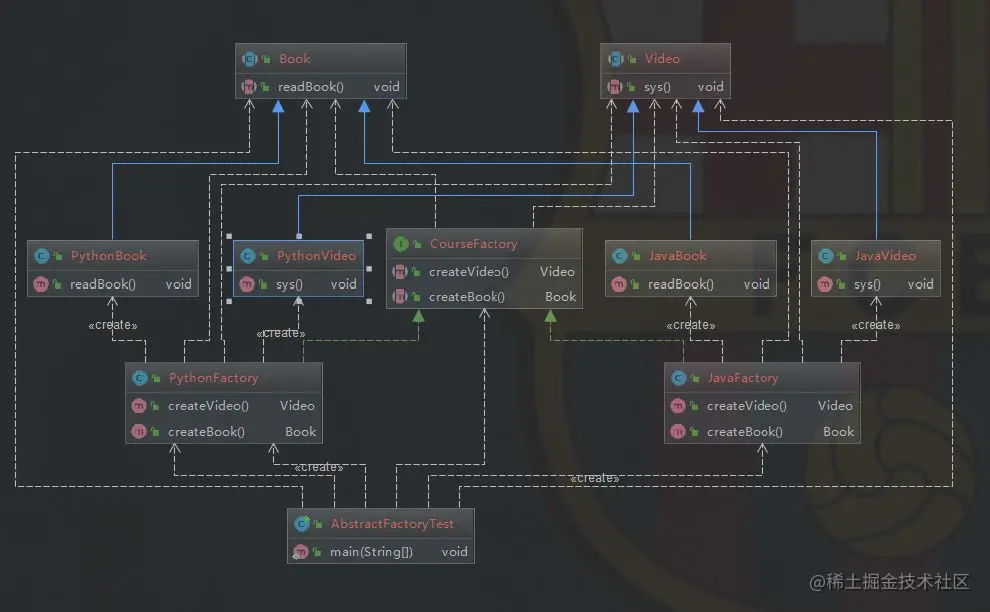990x612 pixels.
Task: Click the PythonBook class icon
Action: tap(42, 256)
